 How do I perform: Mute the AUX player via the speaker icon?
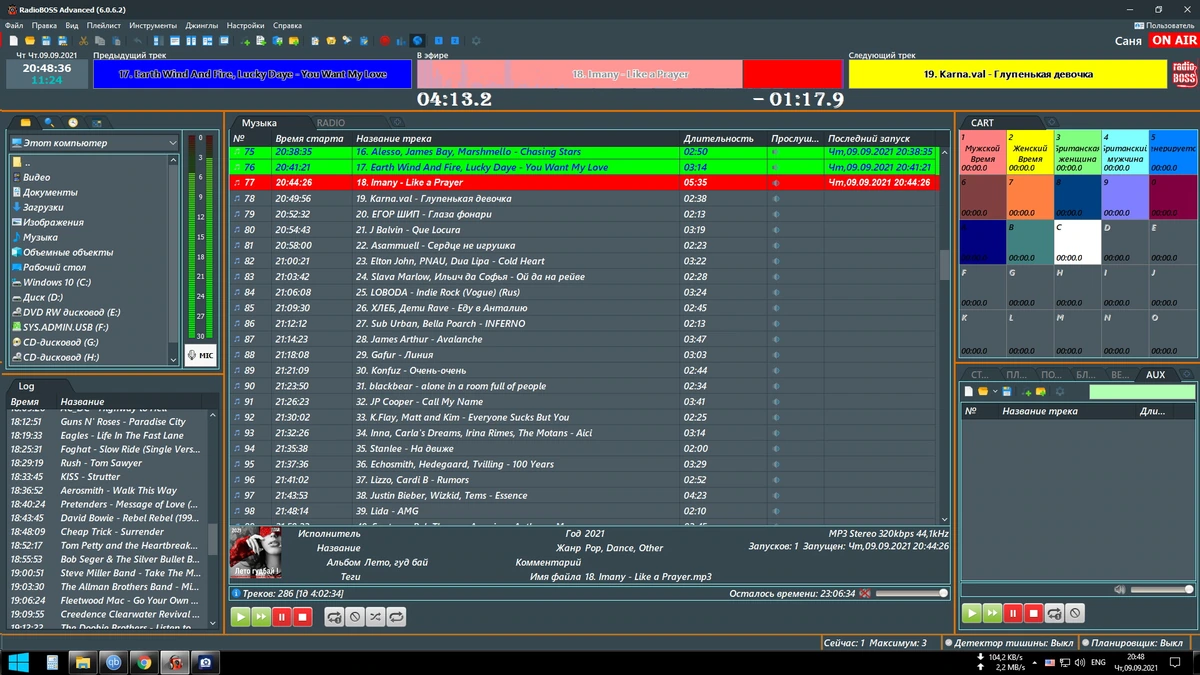1120,590
